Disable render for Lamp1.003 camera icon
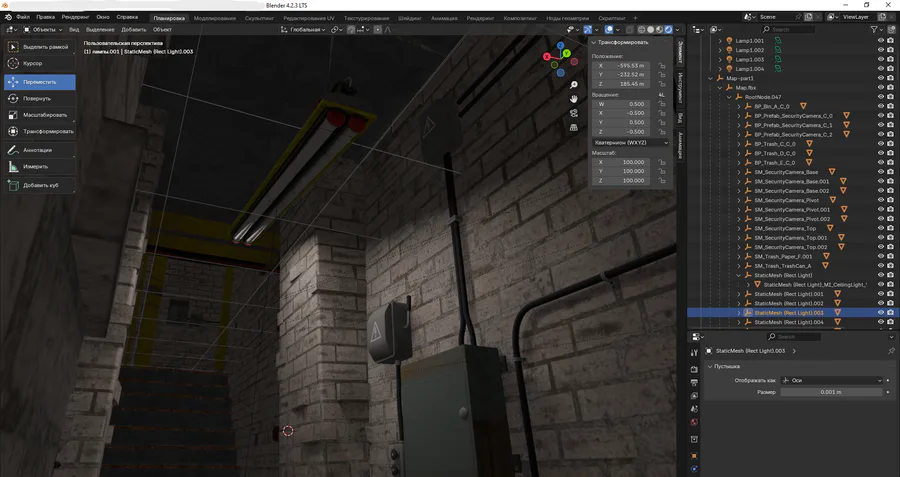The image size is (900, 477). (890, 59)
